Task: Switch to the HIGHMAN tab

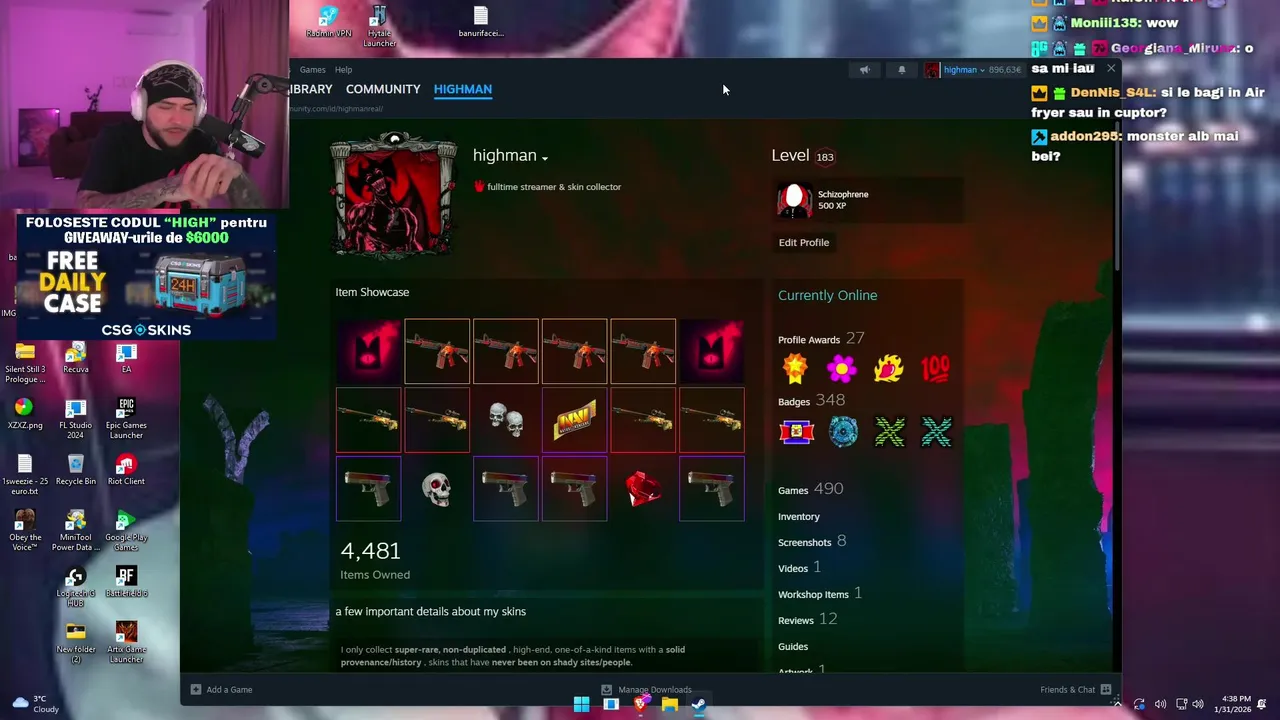Action: [x=463, y=89]
